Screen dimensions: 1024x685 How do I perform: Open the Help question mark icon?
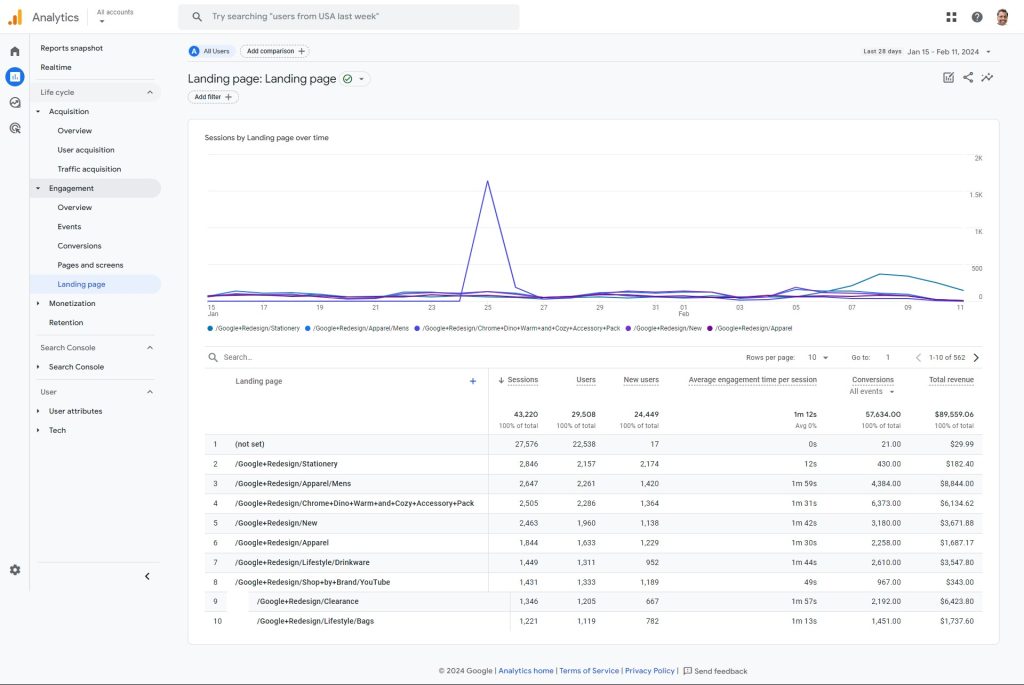976,17
